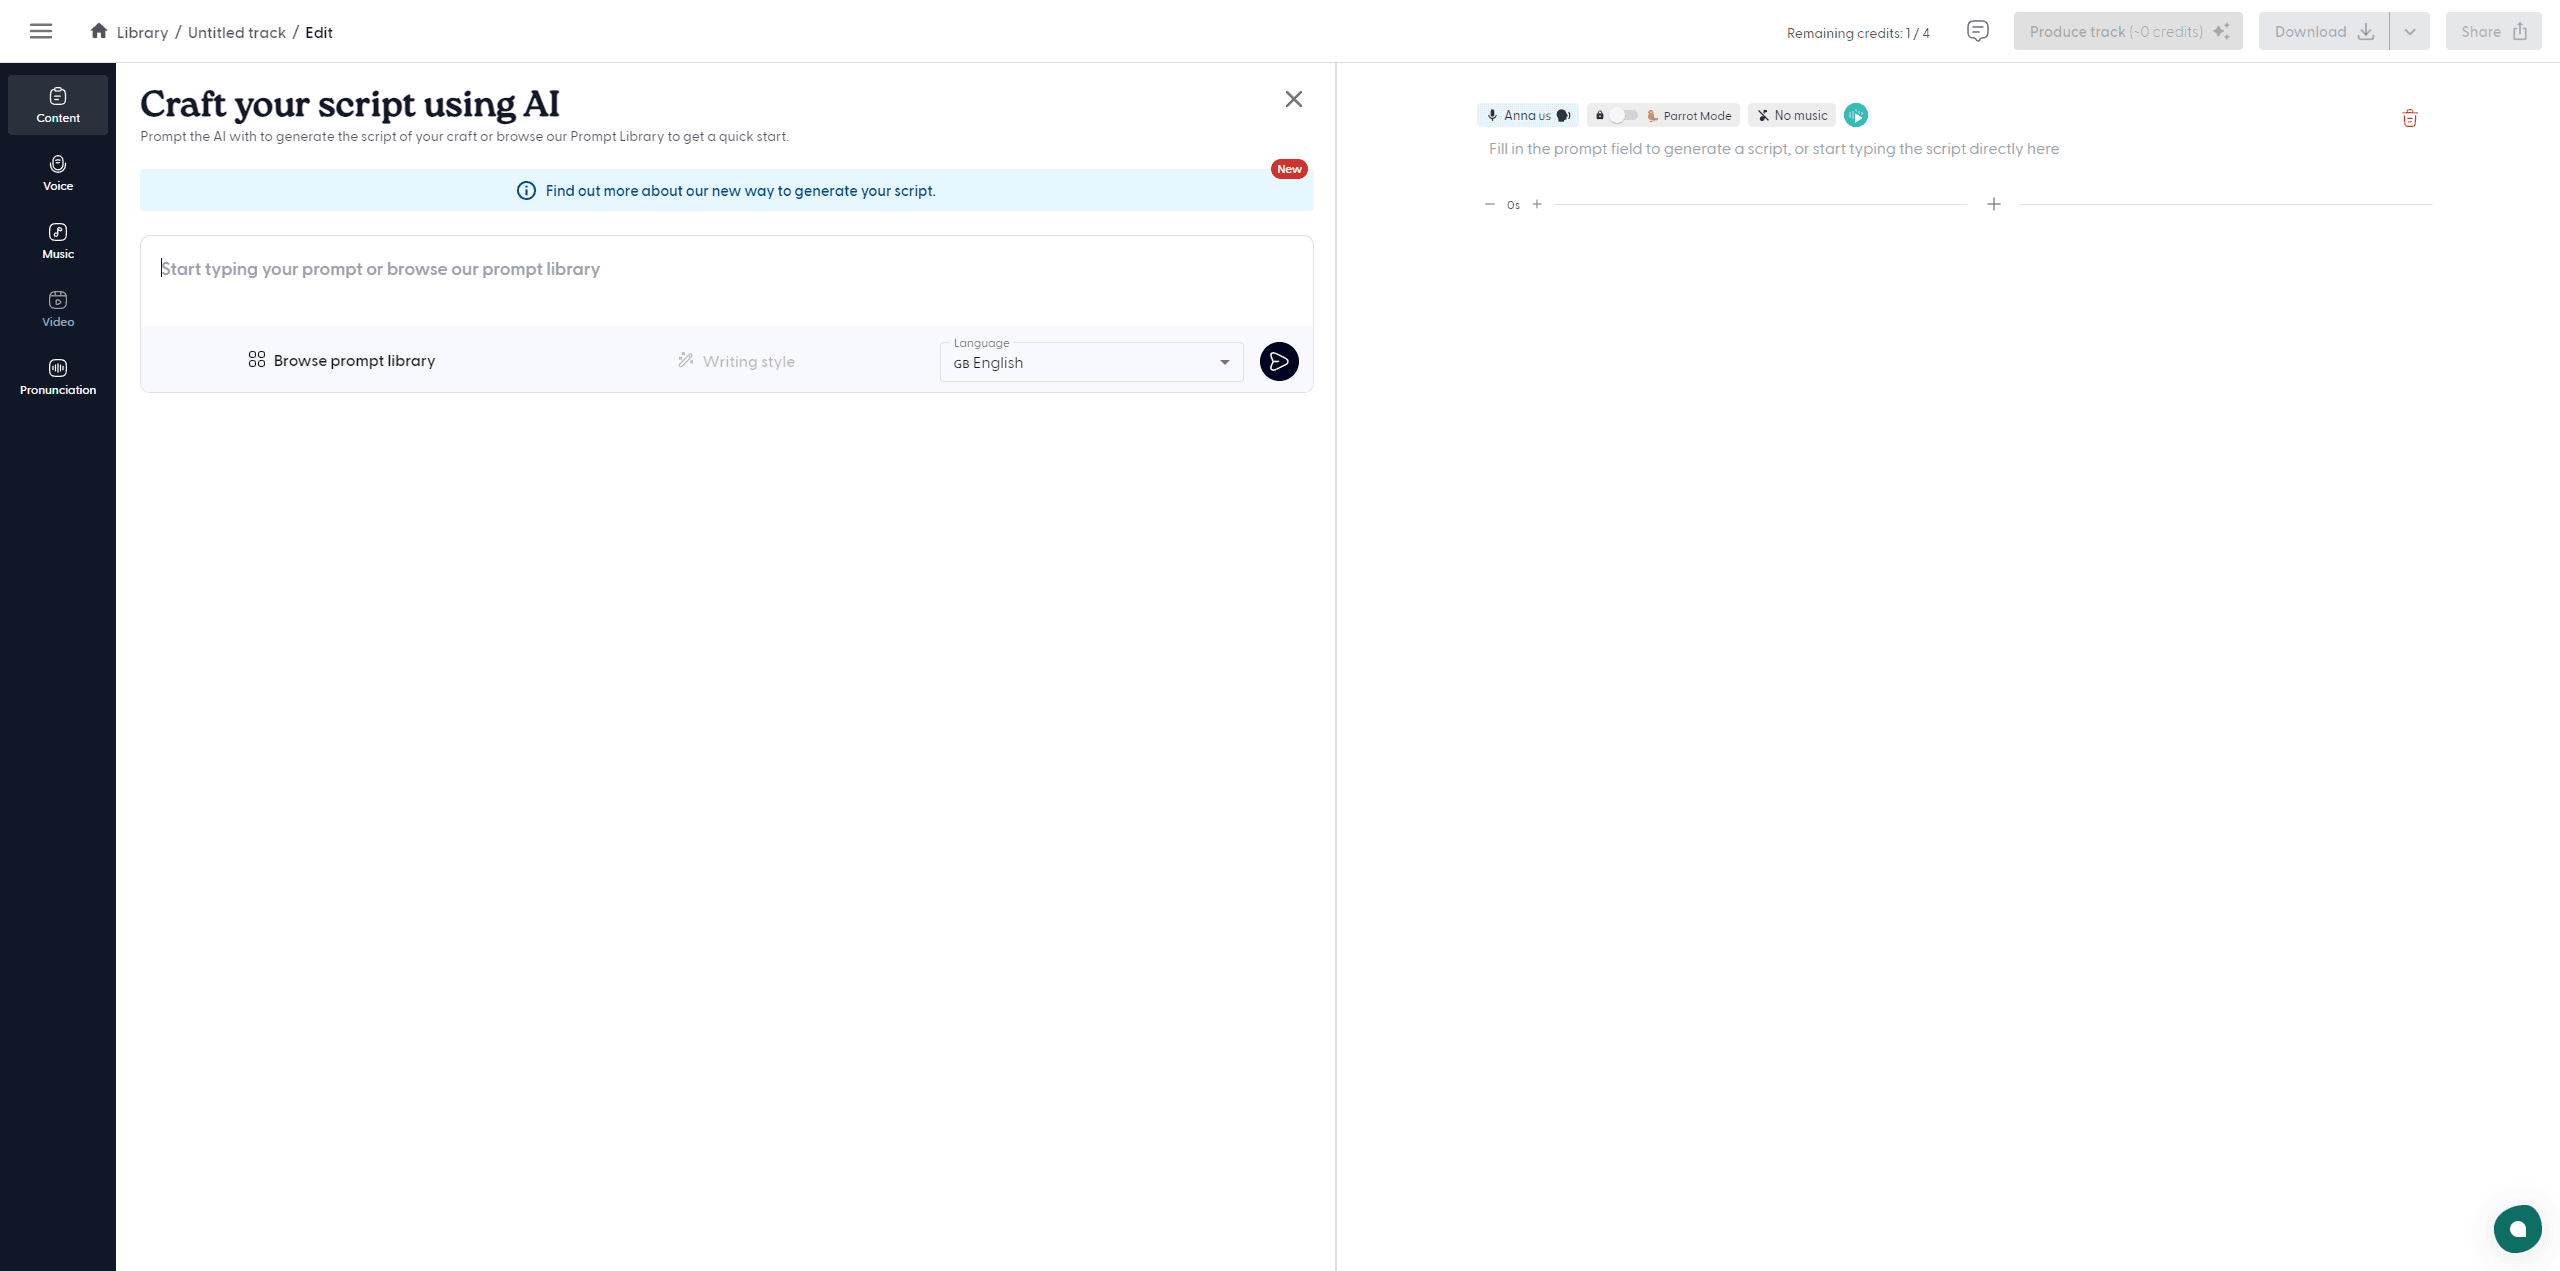Viewport: 2560px width, 1271px height.
Task: Click the Download button
Action: click(x=2323, y=31)
